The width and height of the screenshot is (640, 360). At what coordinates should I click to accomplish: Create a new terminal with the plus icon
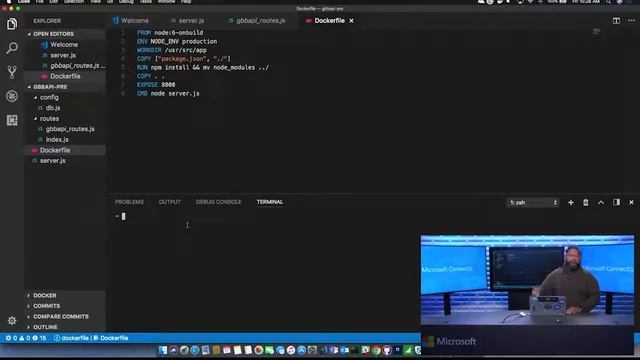tap(571, 202)
